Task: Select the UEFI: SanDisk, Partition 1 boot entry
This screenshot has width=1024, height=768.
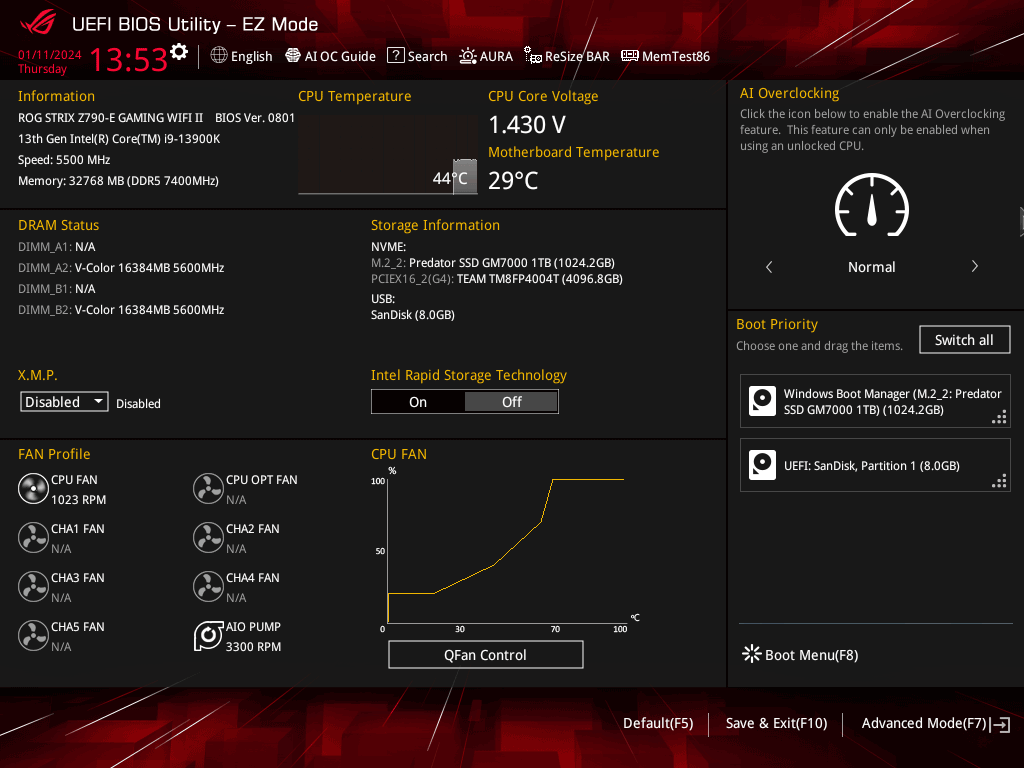Action: (x=875, y=465)
